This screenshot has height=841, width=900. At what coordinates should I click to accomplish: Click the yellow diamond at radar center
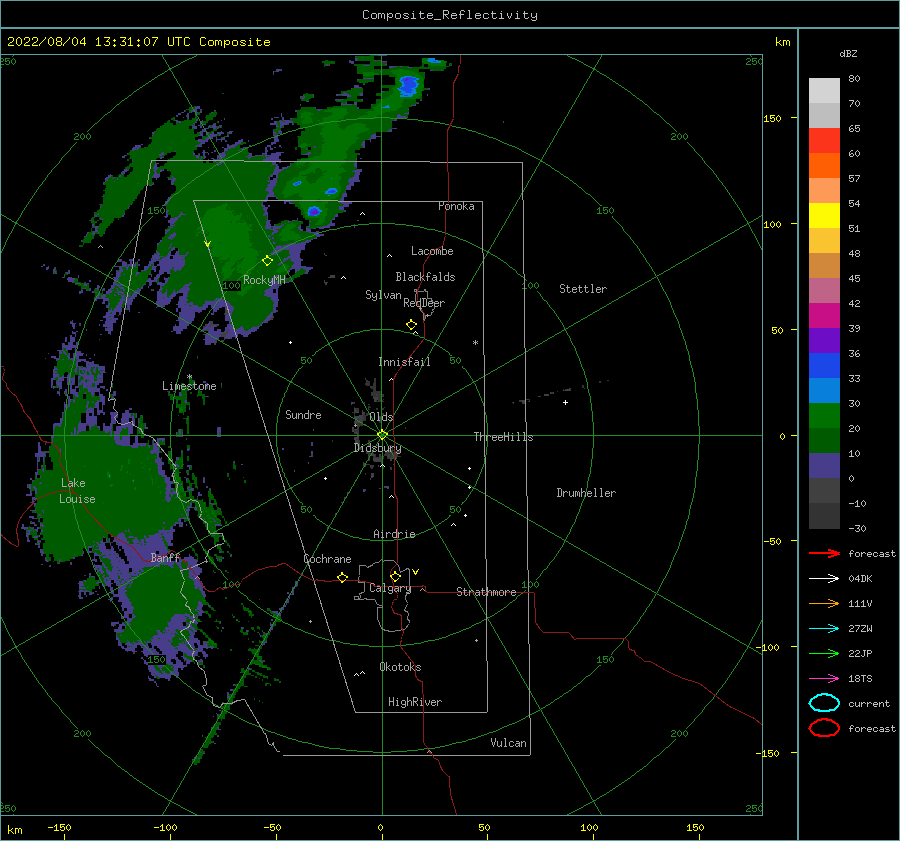click(382, 435)
